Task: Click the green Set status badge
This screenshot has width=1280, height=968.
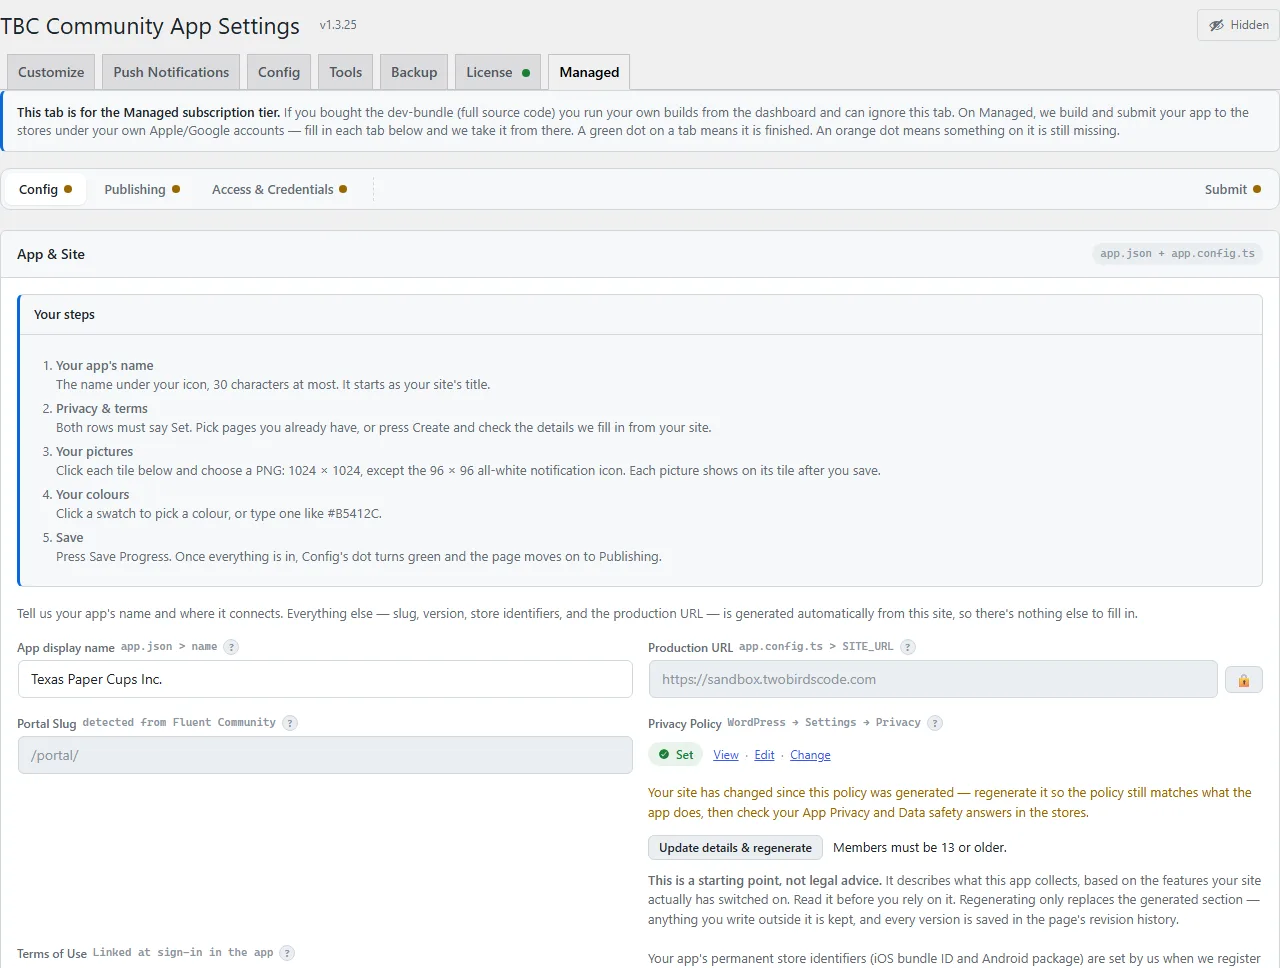Action: point(676,755)
